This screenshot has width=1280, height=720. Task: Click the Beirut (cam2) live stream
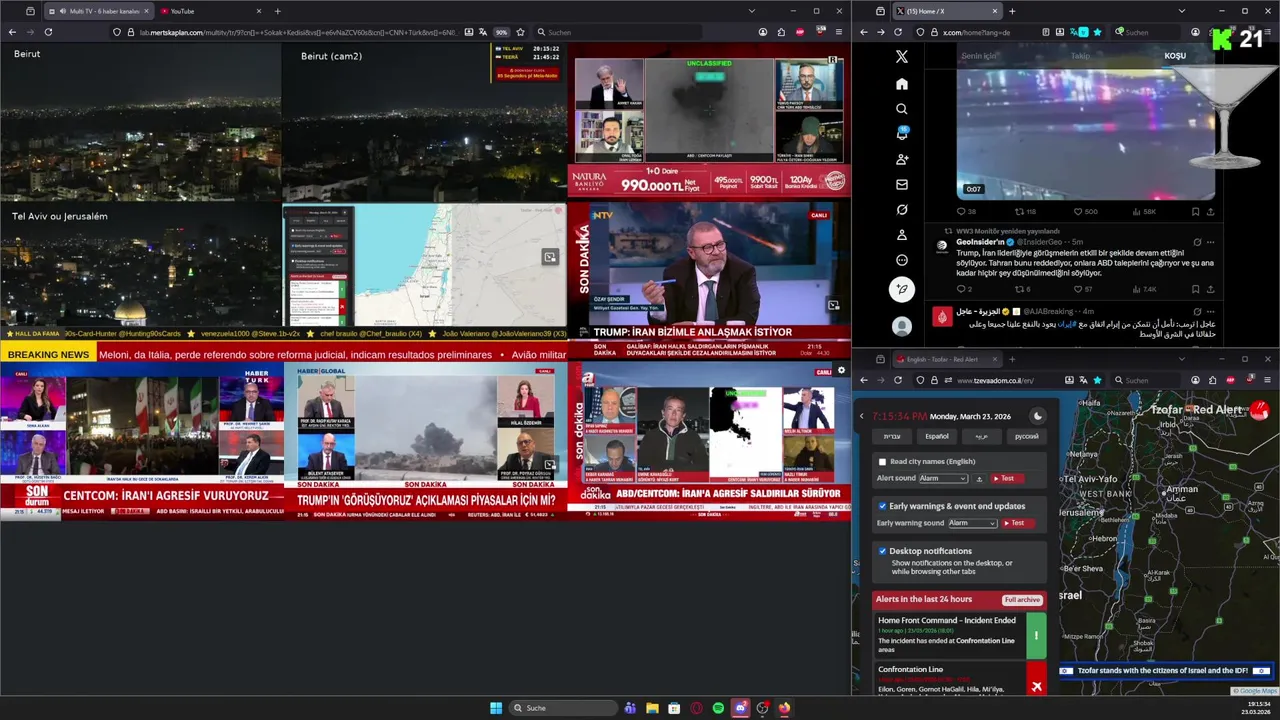[x=424, y=122]
